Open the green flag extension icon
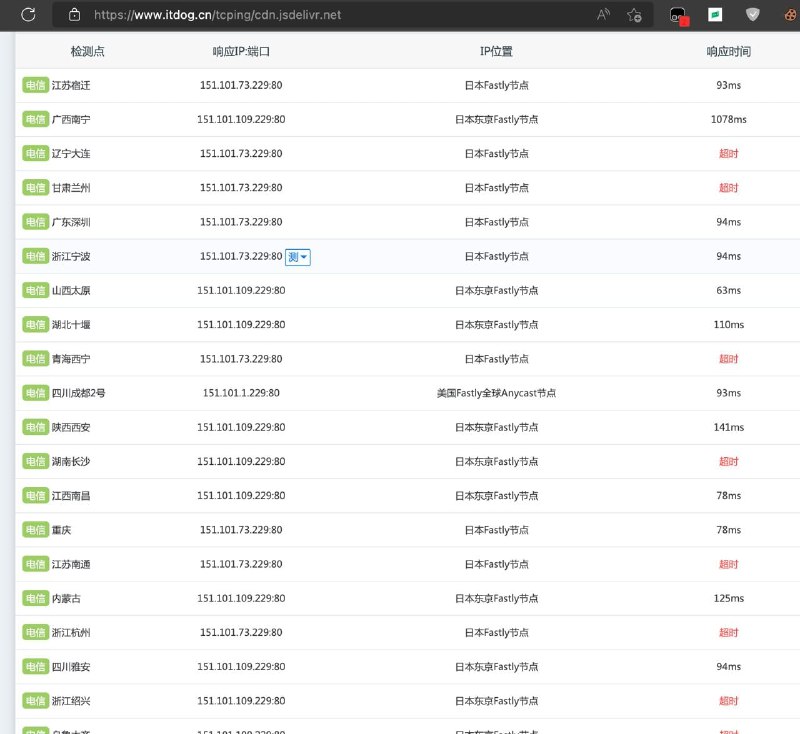Screen dimensions: 800x734 tap(715, 15)
